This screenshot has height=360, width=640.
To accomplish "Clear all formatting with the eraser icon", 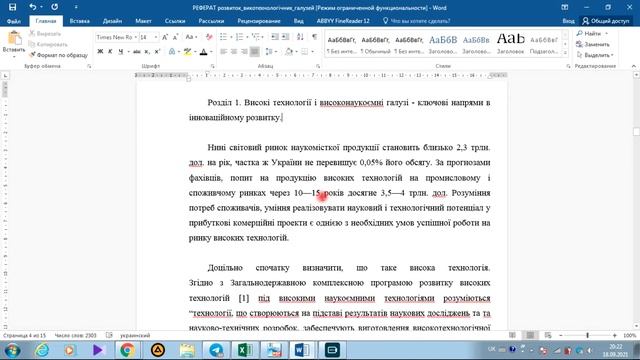I will click(209, 37).
